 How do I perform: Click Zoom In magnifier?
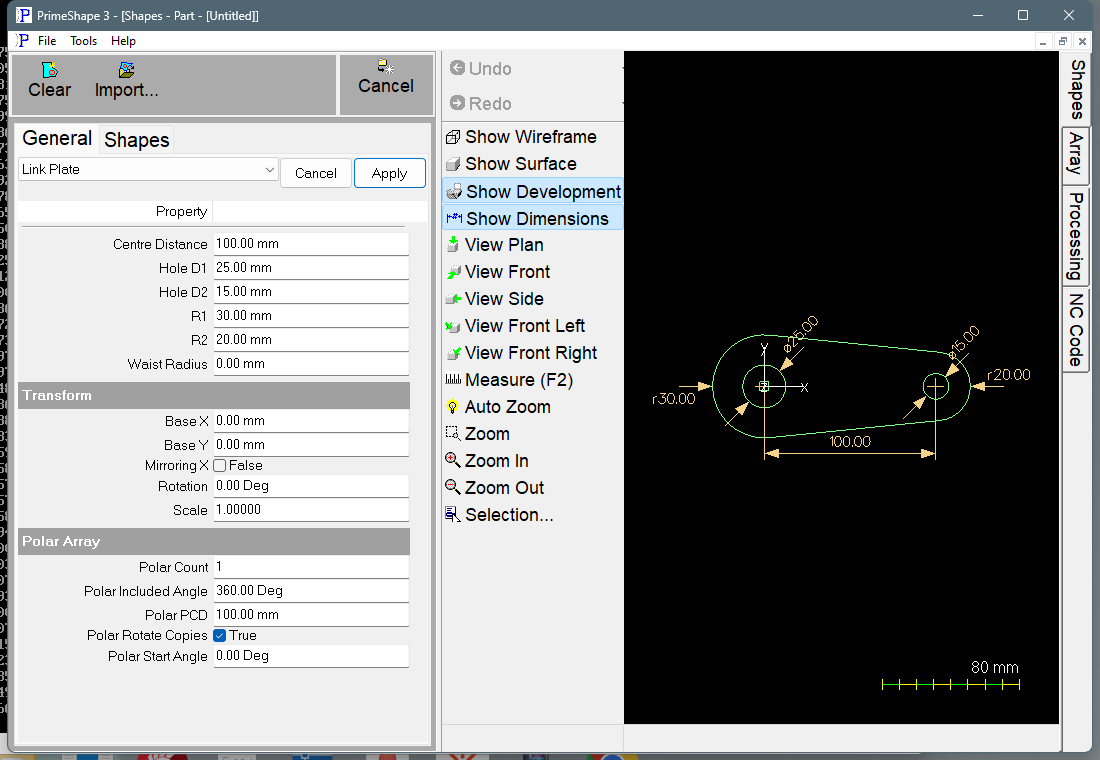pyautogui.click(x=452, y=460)
